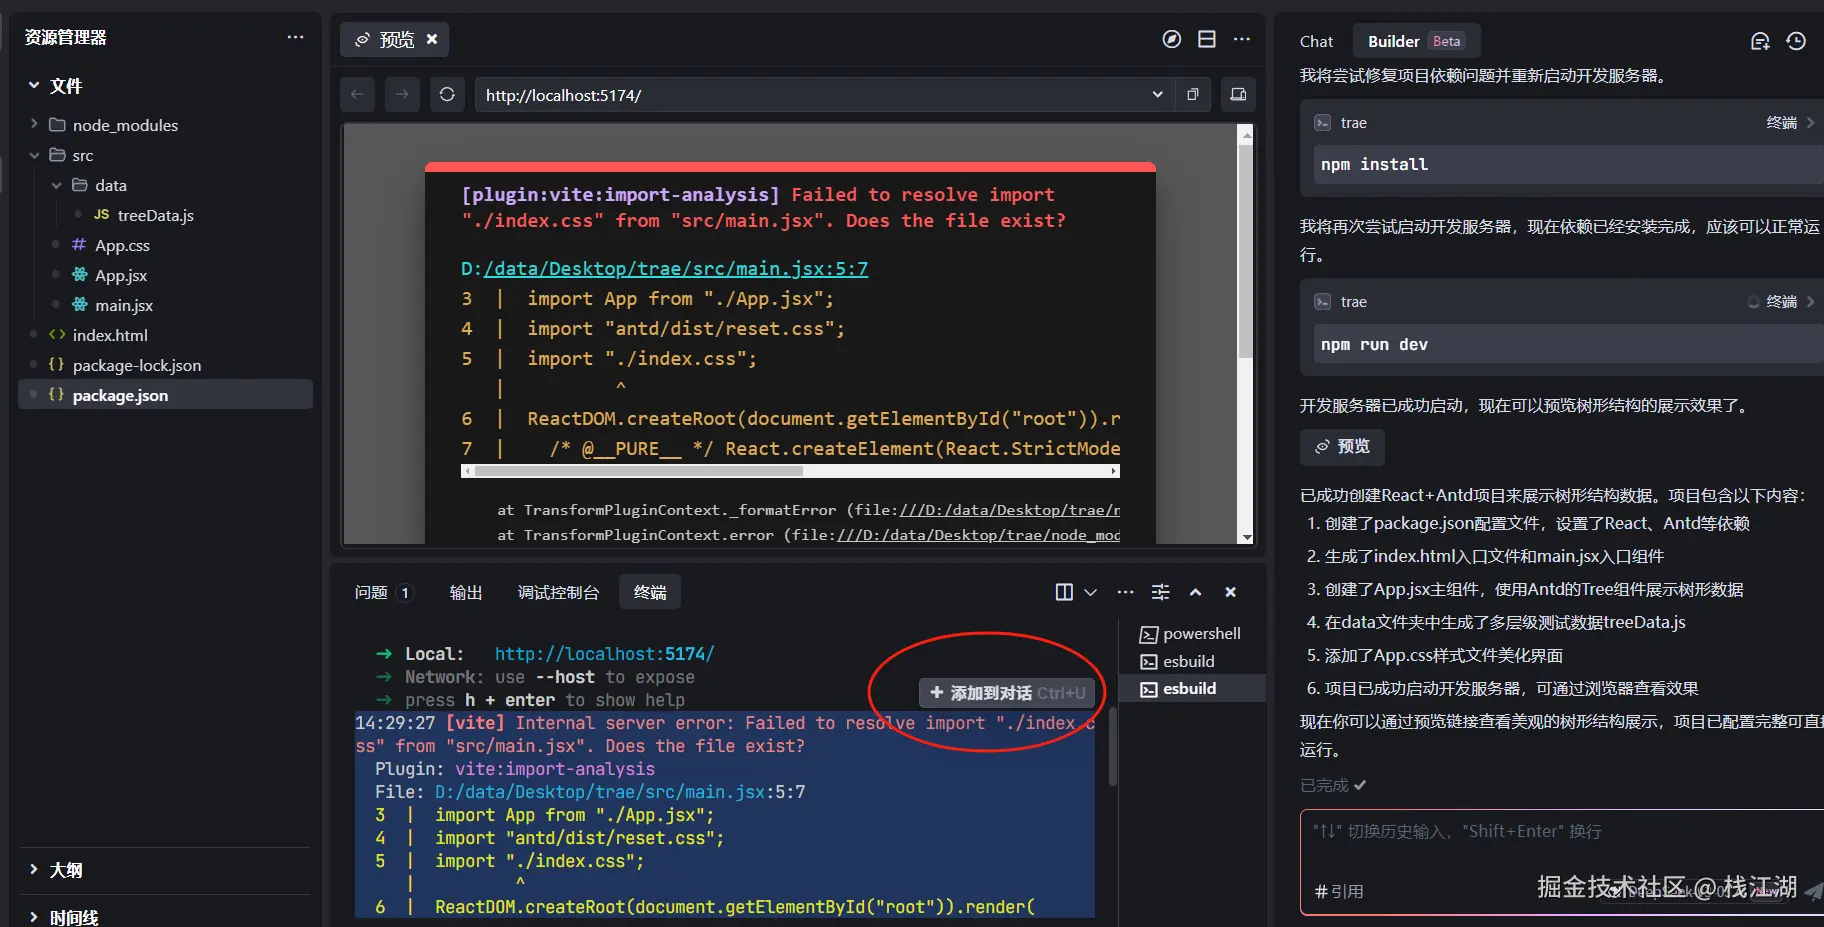Image resolution: width=1824 pixels, height=927 pixels.
Task: Go back in the preview browser
Action: tap(357, 94)
